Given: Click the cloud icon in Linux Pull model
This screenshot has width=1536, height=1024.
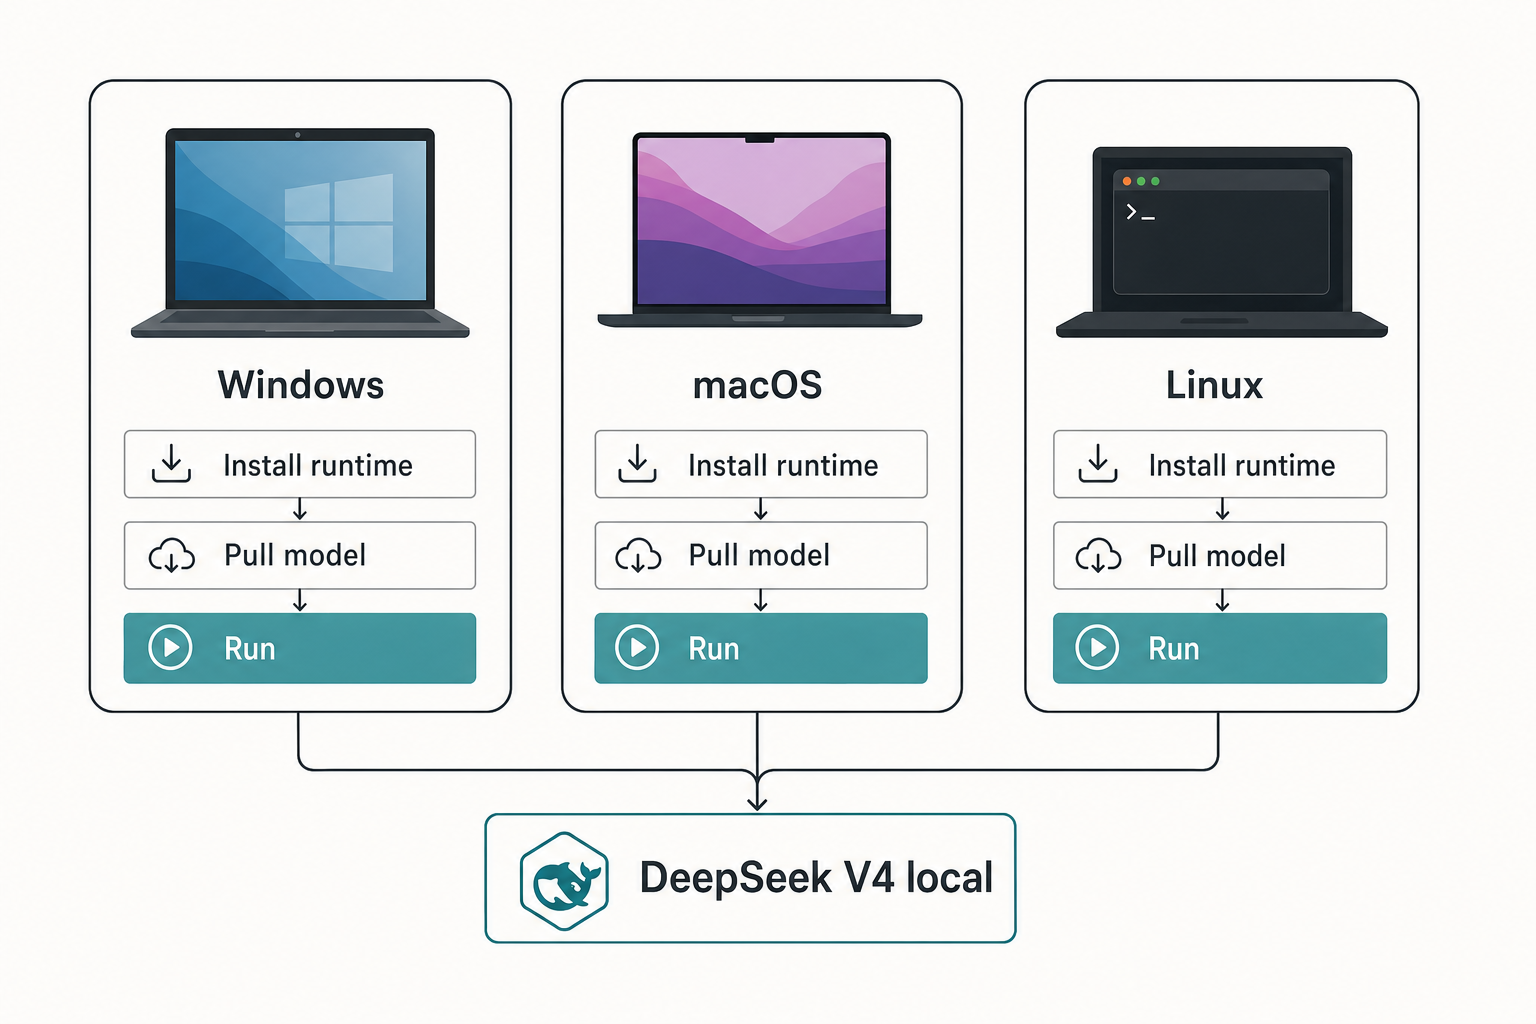Looking at the screenshot, I should pyautogui.click(x=1098, y=555).
